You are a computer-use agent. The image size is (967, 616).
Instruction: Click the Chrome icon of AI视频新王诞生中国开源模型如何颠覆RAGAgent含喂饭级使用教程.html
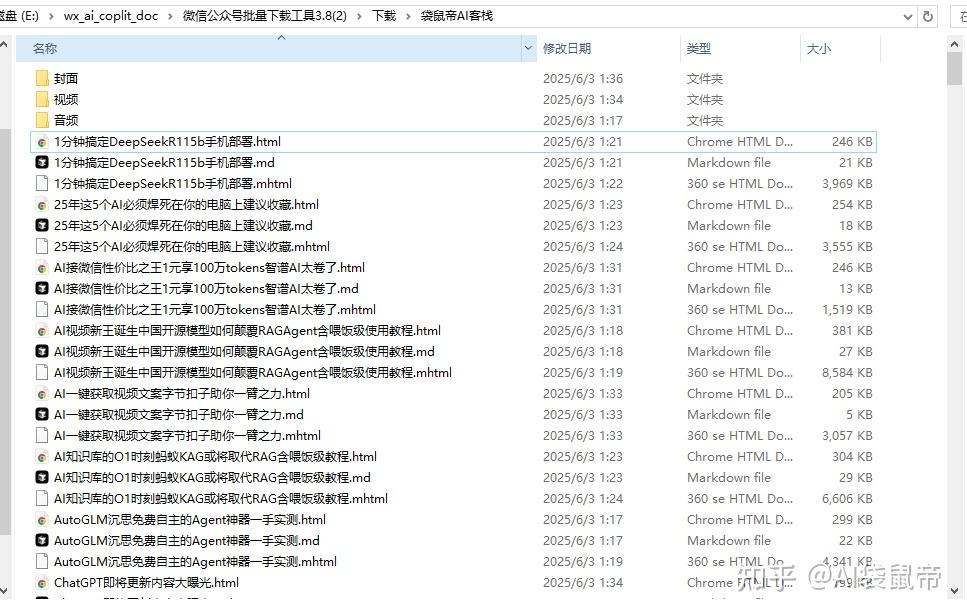point(42,331)
